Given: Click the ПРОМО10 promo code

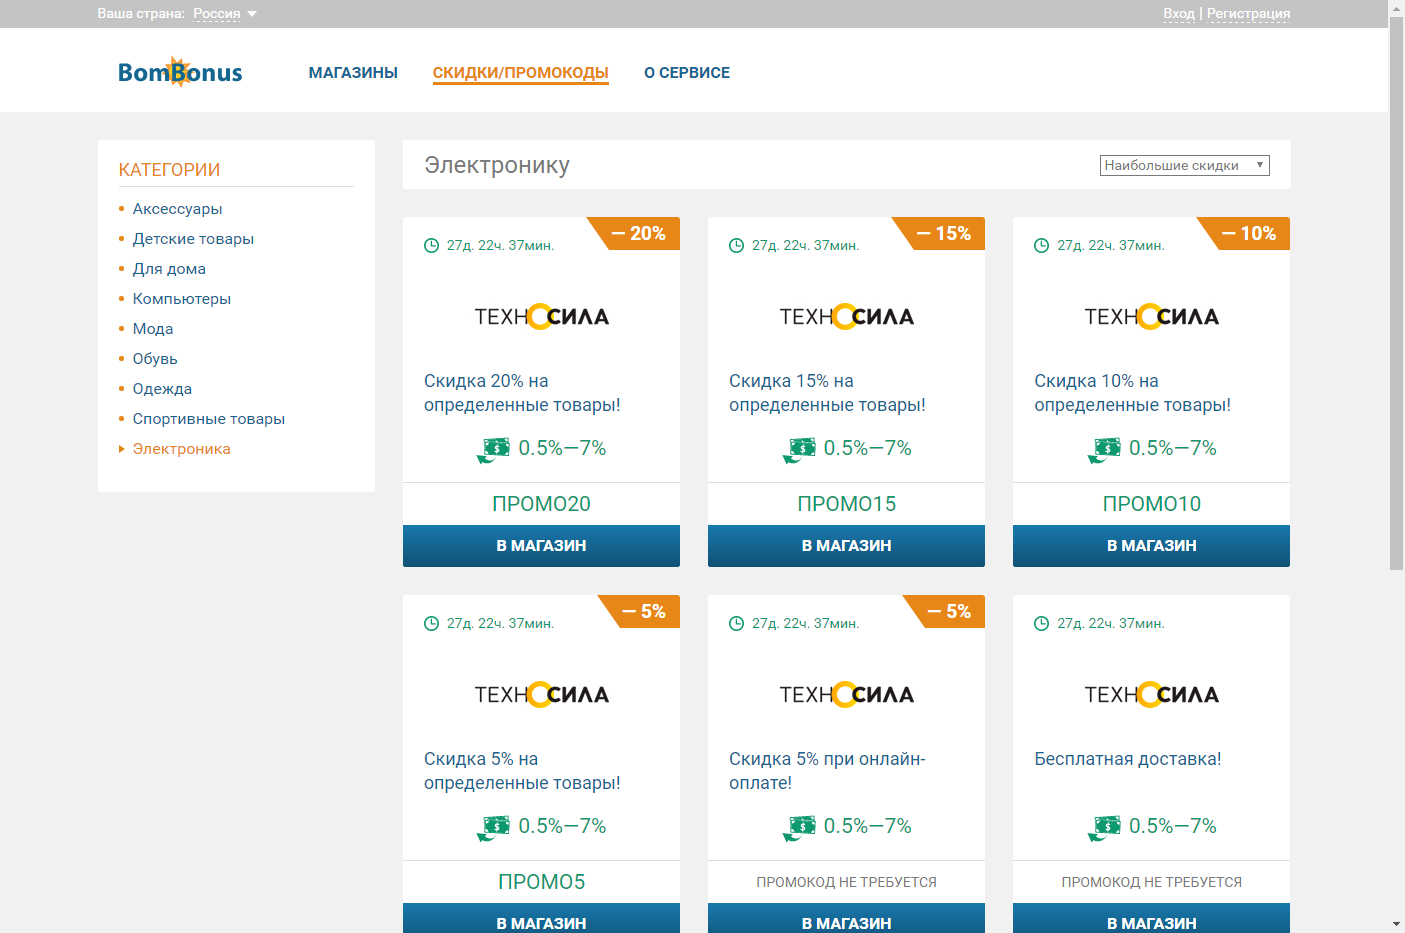Looking at the screenshot, I should [x=1152, y=504].
